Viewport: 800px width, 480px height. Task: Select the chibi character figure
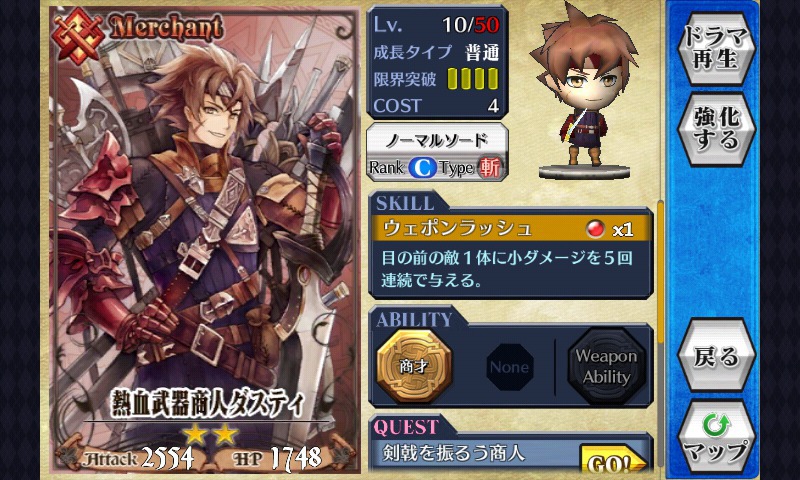point(584,90)
